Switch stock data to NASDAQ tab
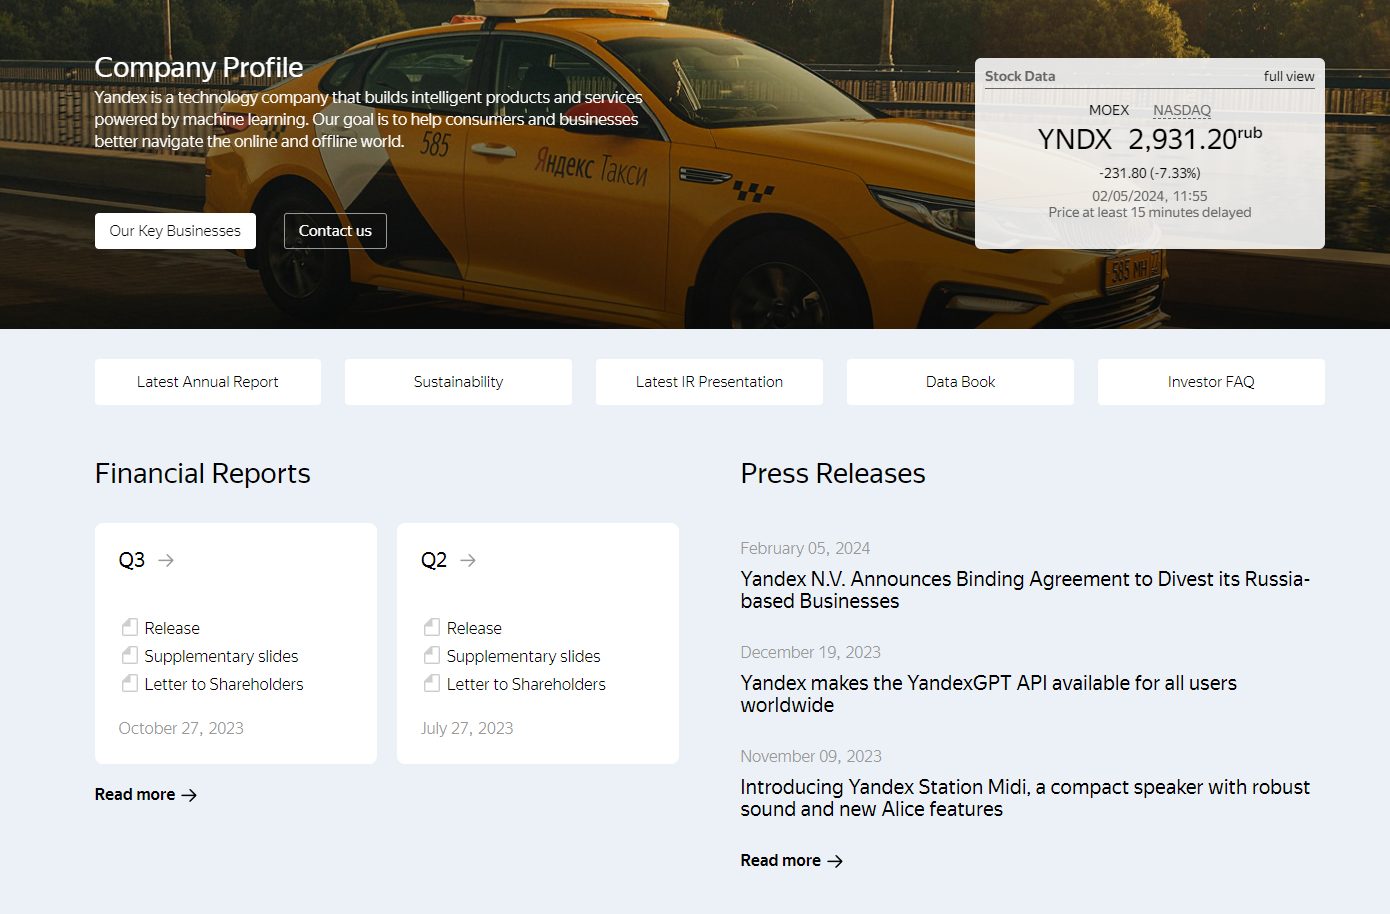Image resolution: width=1390 pixels, height=914 pixels. pyautogui.click(x=1182, y=110)
